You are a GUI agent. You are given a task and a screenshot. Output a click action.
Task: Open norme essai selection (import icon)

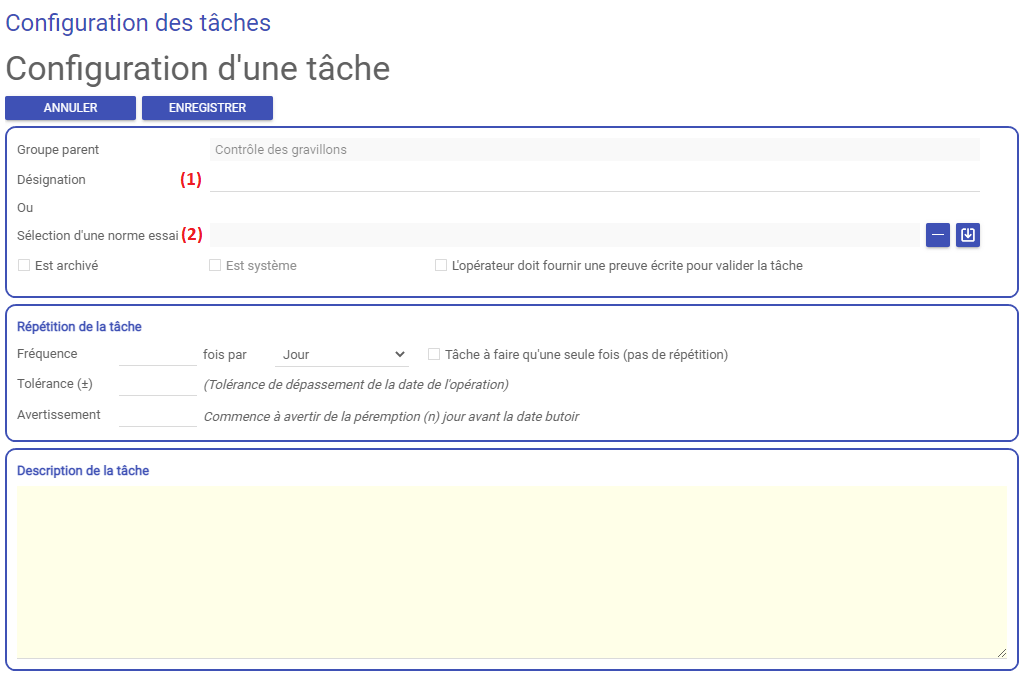click(x=968, y=235)
